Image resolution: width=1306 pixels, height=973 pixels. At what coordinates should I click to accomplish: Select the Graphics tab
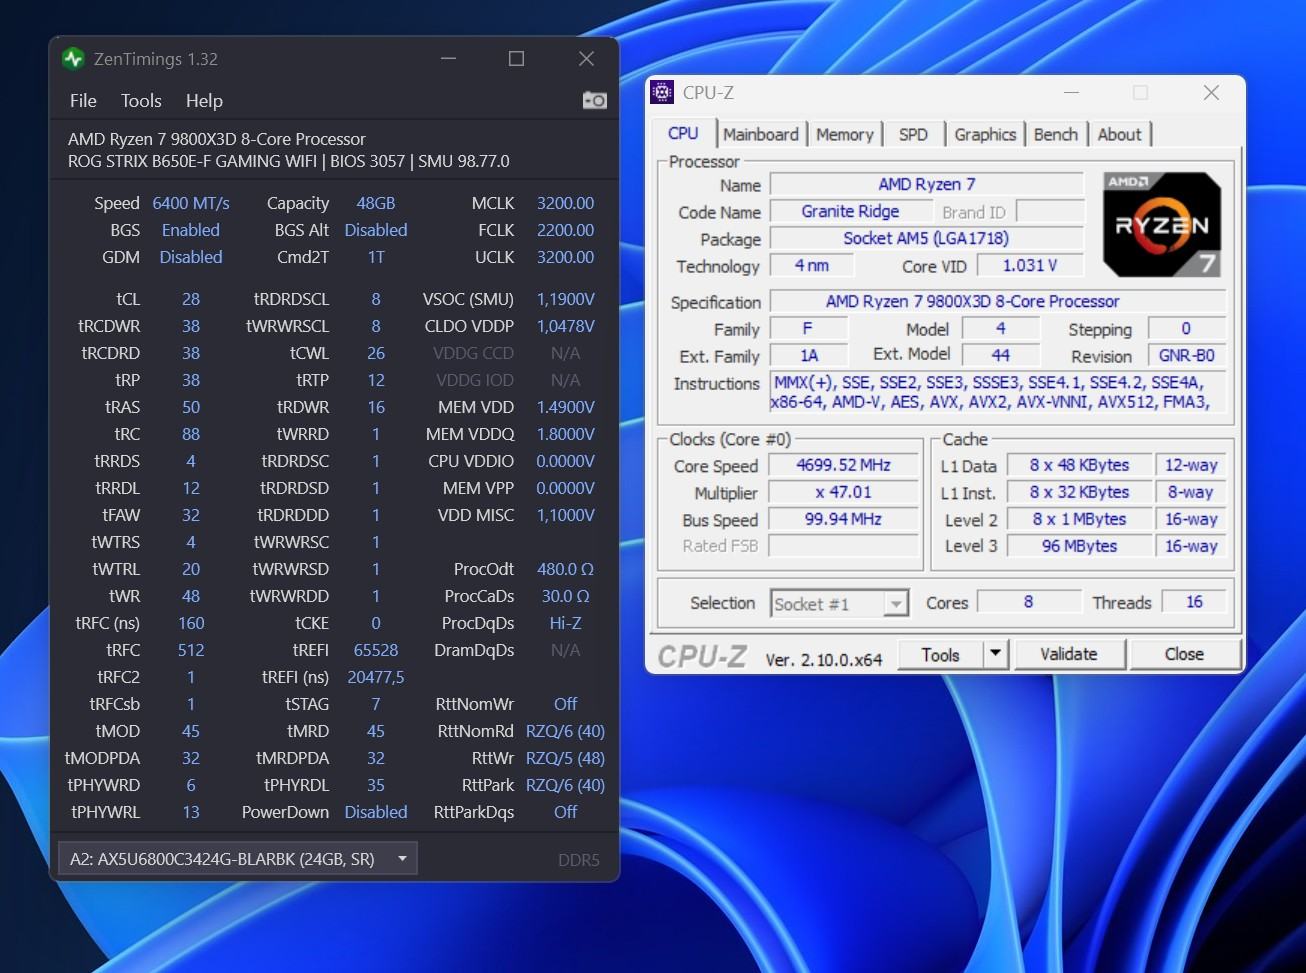pyautogui.click(x=984, y=134)
